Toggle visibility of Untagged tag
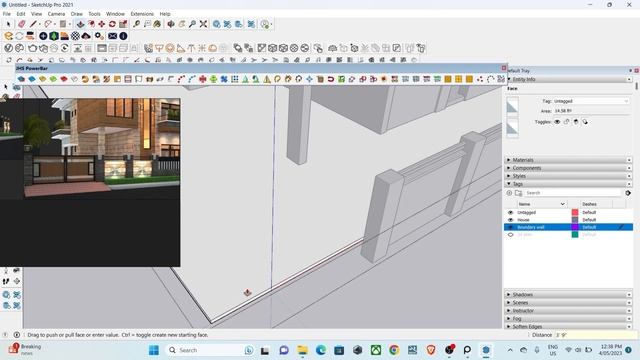Screen dimensions: 640x360 click(510, 213)
